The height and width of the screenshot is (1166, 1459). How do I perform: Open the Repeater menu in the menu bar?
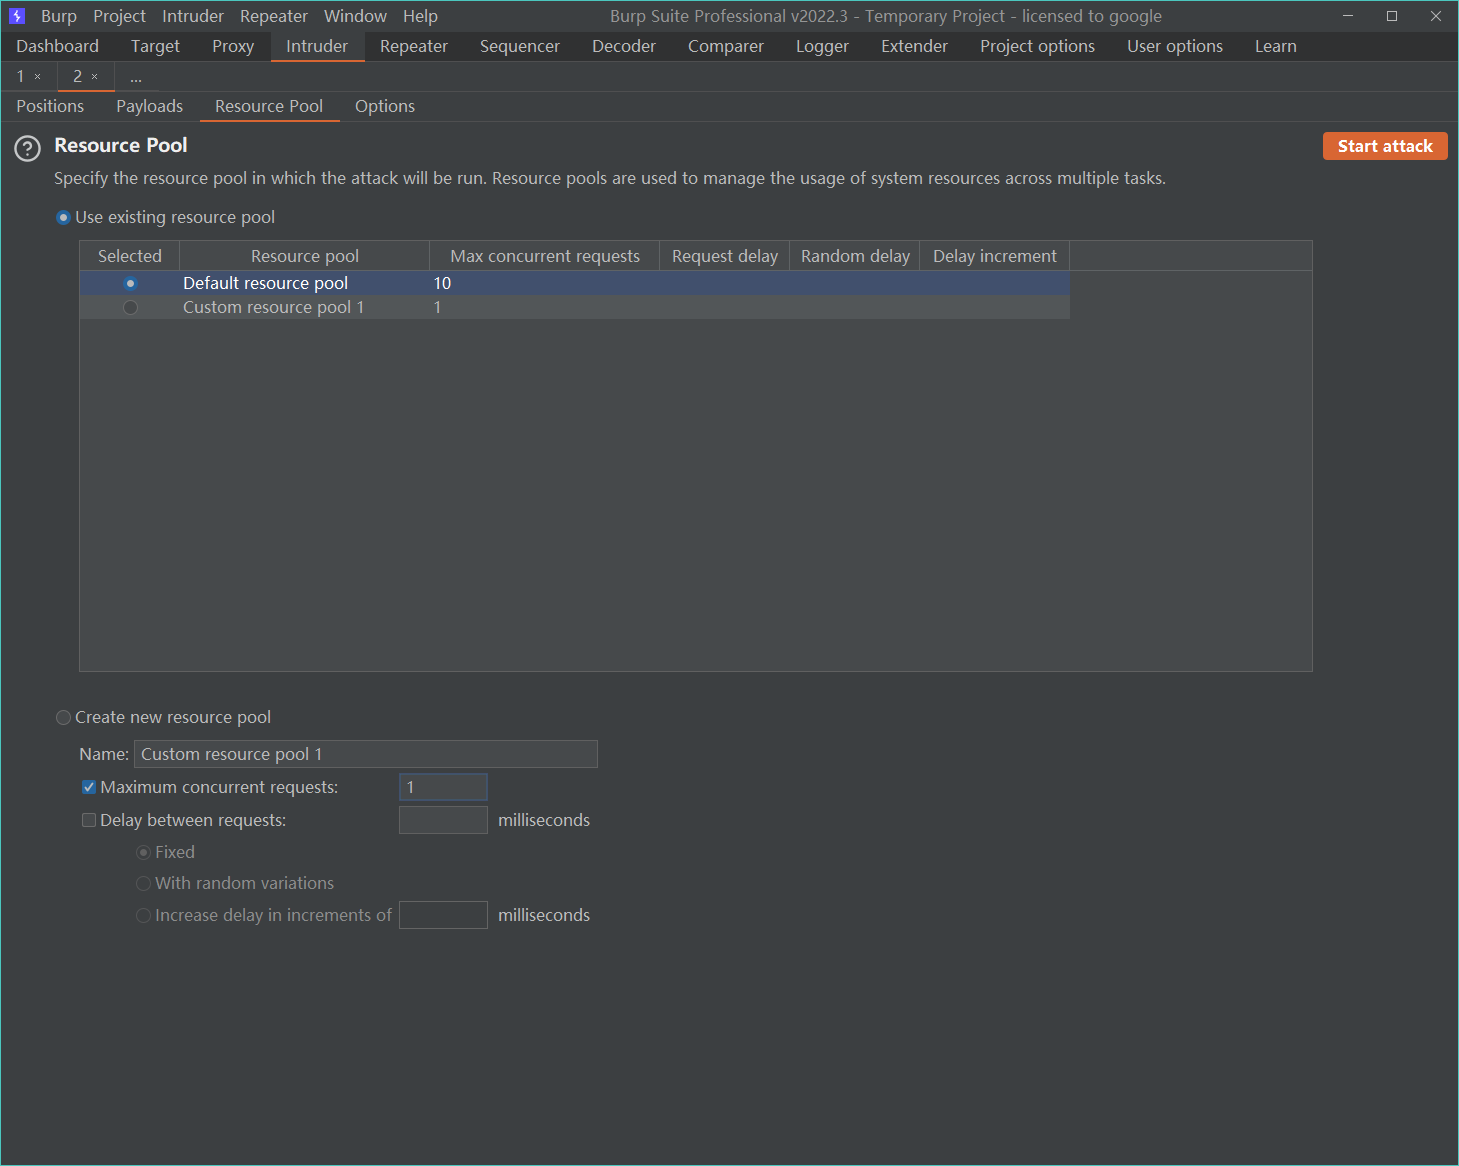274,16
